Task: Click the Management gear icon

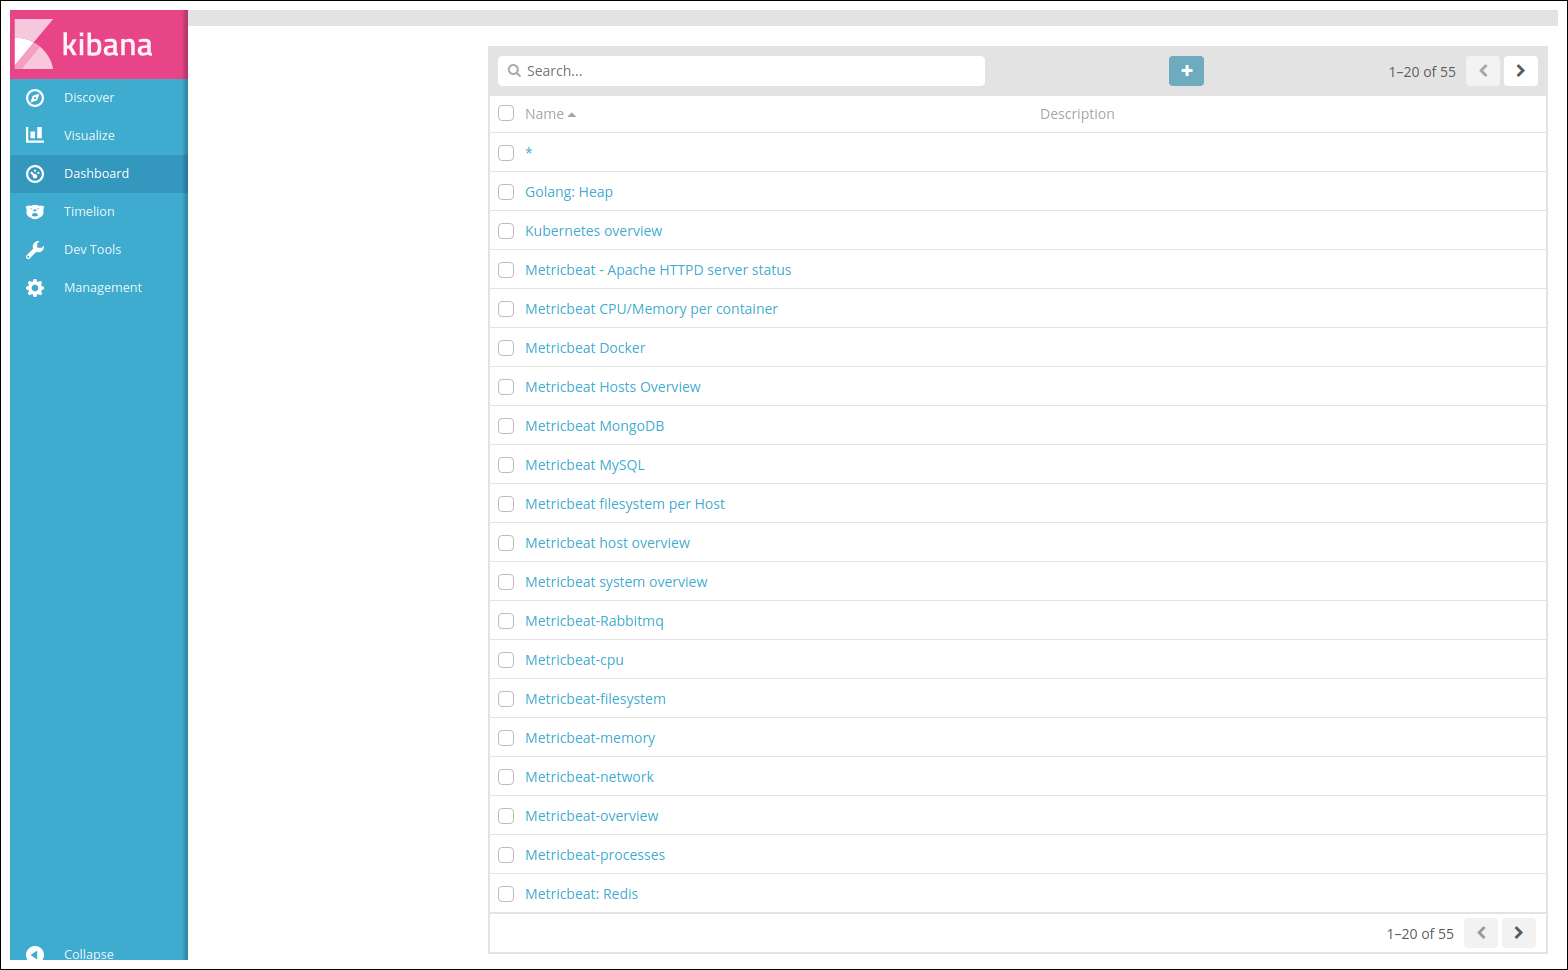Action: click(35, 287)
